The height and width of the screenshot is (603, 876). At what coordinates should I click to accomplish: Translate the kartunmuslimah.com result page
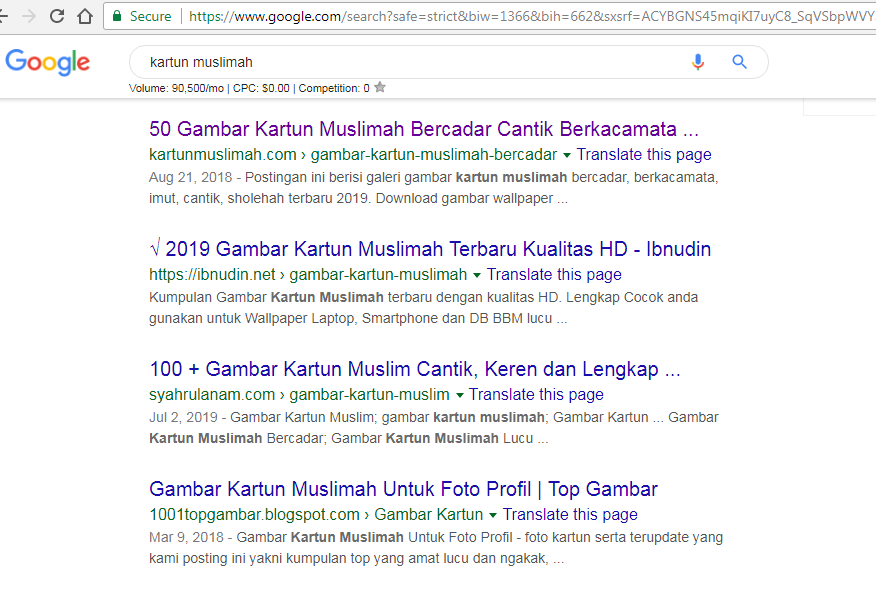pos(644,155)
